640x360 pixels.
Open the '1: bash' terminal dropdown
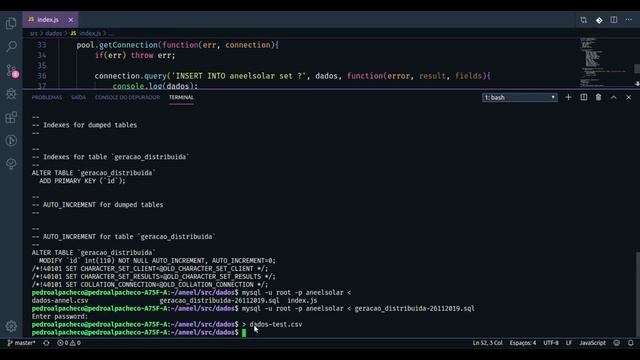pyautogui.click(x=519, y=98)
